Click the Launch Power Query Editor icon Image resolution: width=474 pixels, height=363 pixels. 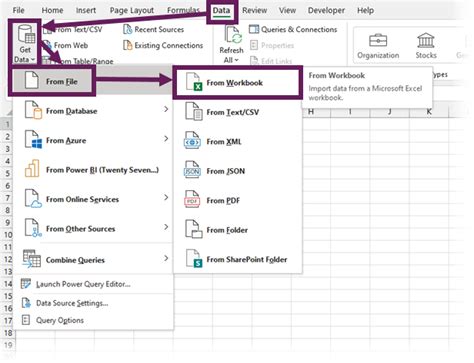pyautogui.click(x=26, y=284)
